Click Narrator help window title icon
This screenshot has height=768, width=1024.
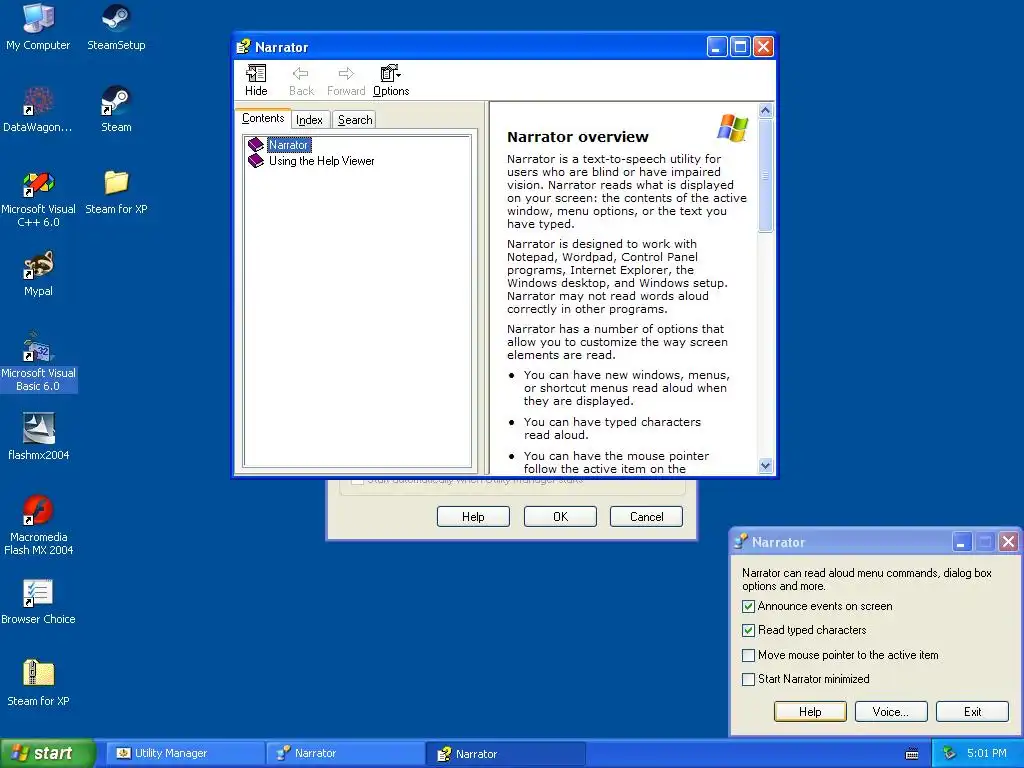tap(244, 46)
